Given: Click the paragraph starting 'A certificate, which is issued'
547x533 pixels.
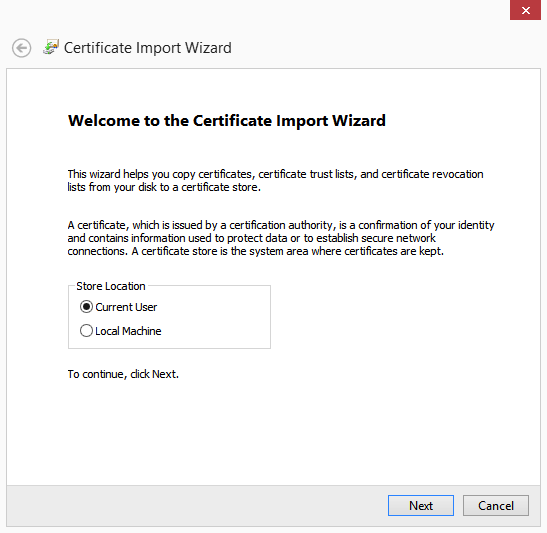Looking at the screenshot, I should [281, 238].
